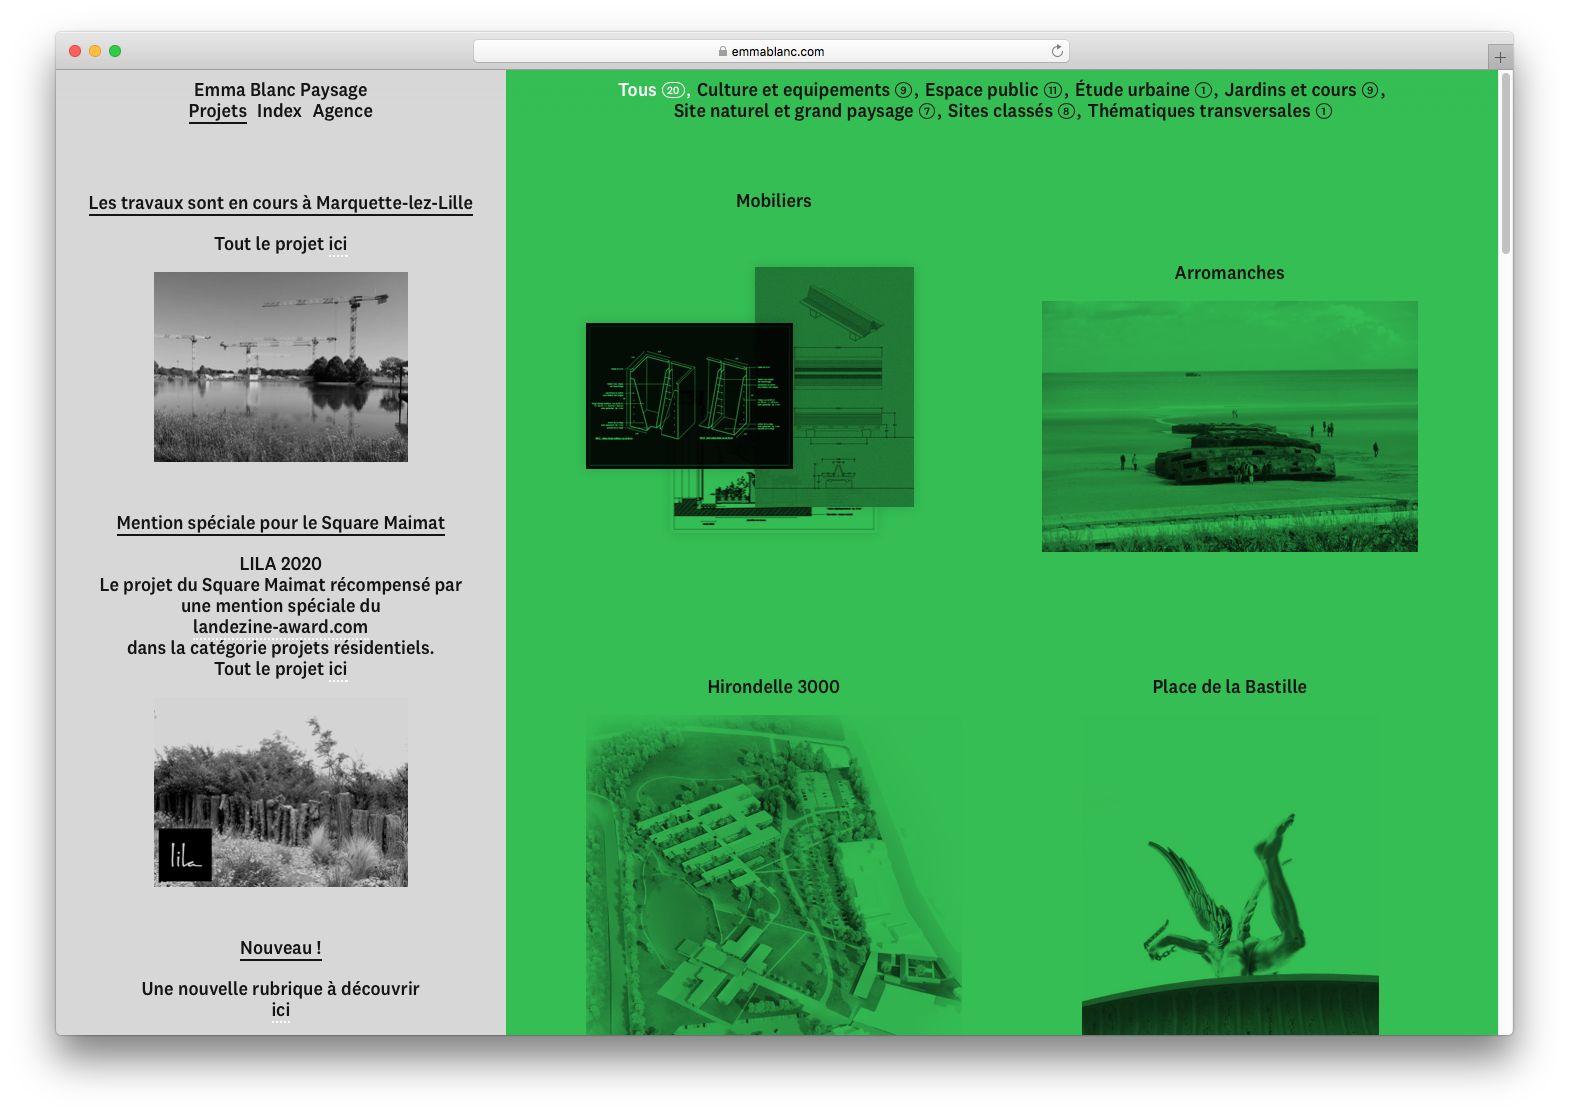Open the Mobiliers technical drawing thumbnail
Image resolution: width=1569 pixels, height=1115 pixels.
point(750,398)
